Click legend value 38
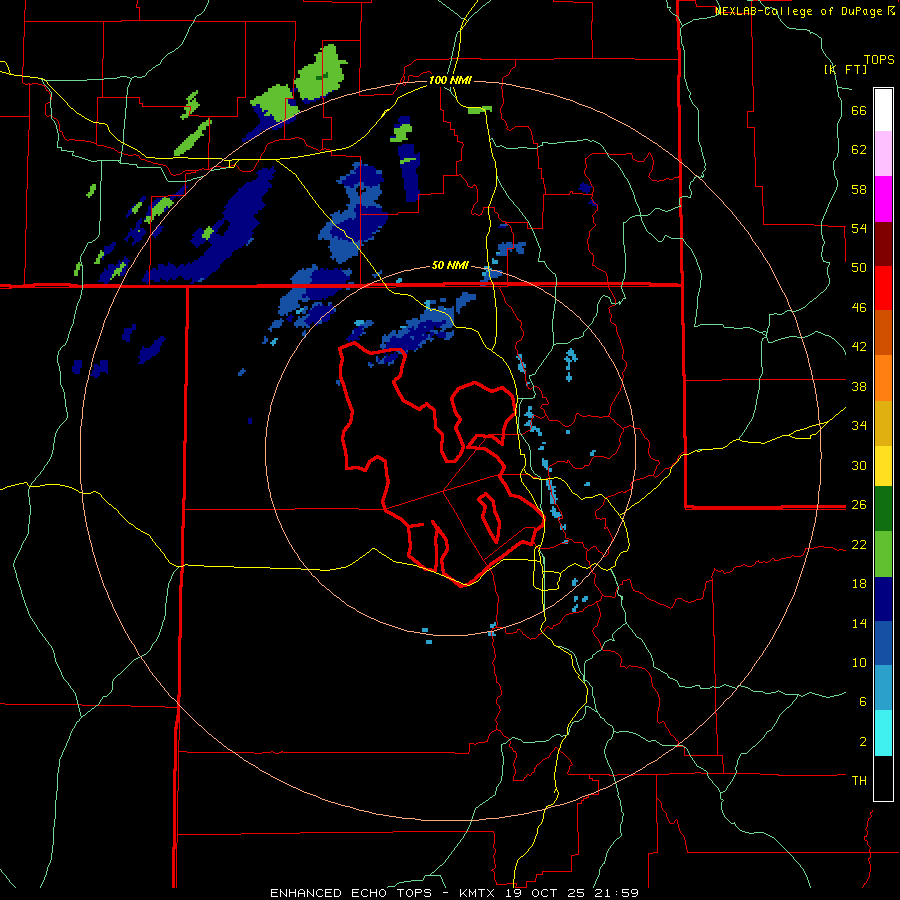This screenshot has width=900, height=900. 859,386
